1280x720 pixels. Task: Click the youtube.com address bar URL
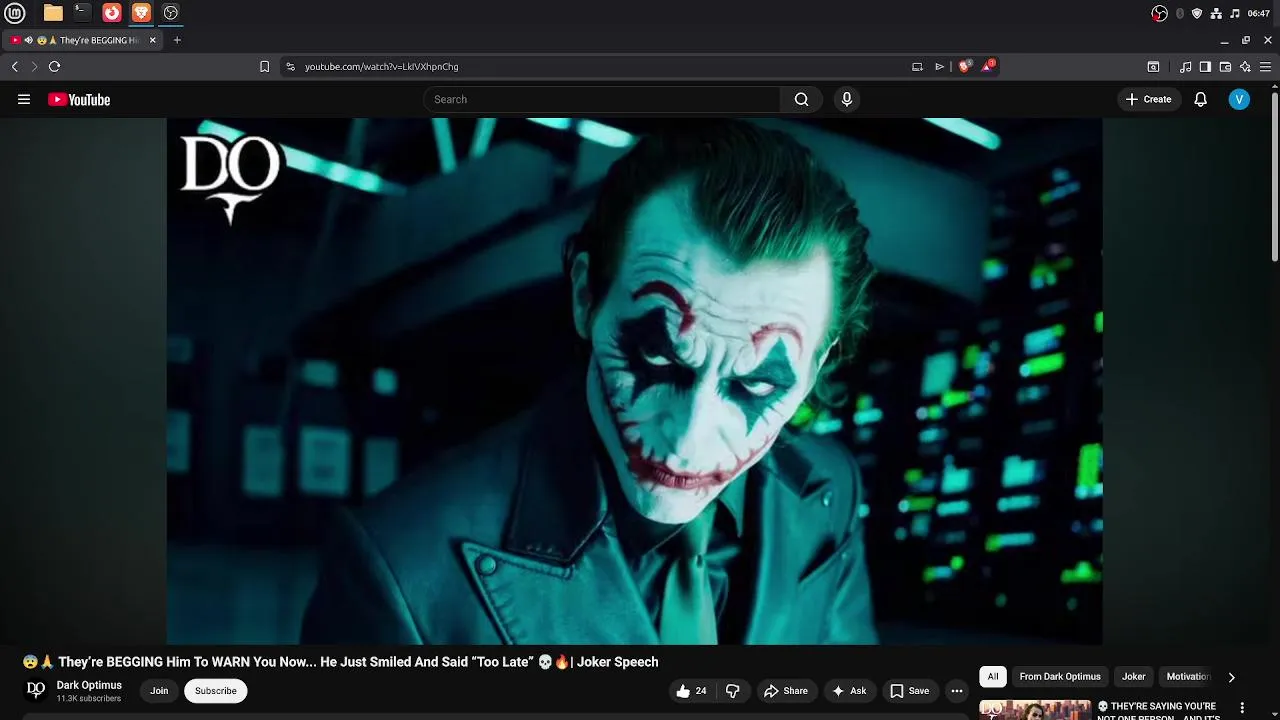pyautogui.click(x=381, y=66)
